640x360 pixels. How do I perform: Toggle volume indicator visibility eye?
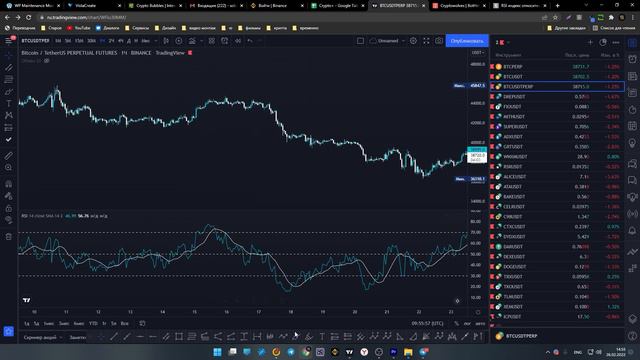coord(47,60)
